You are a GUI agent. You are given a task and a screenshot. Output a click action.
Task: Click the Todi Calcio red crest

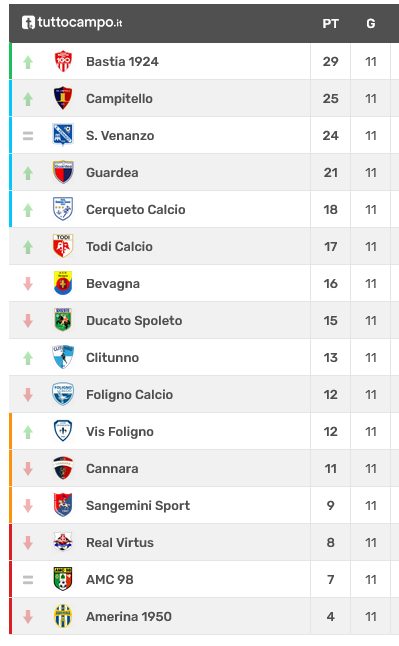click(63, 246)
